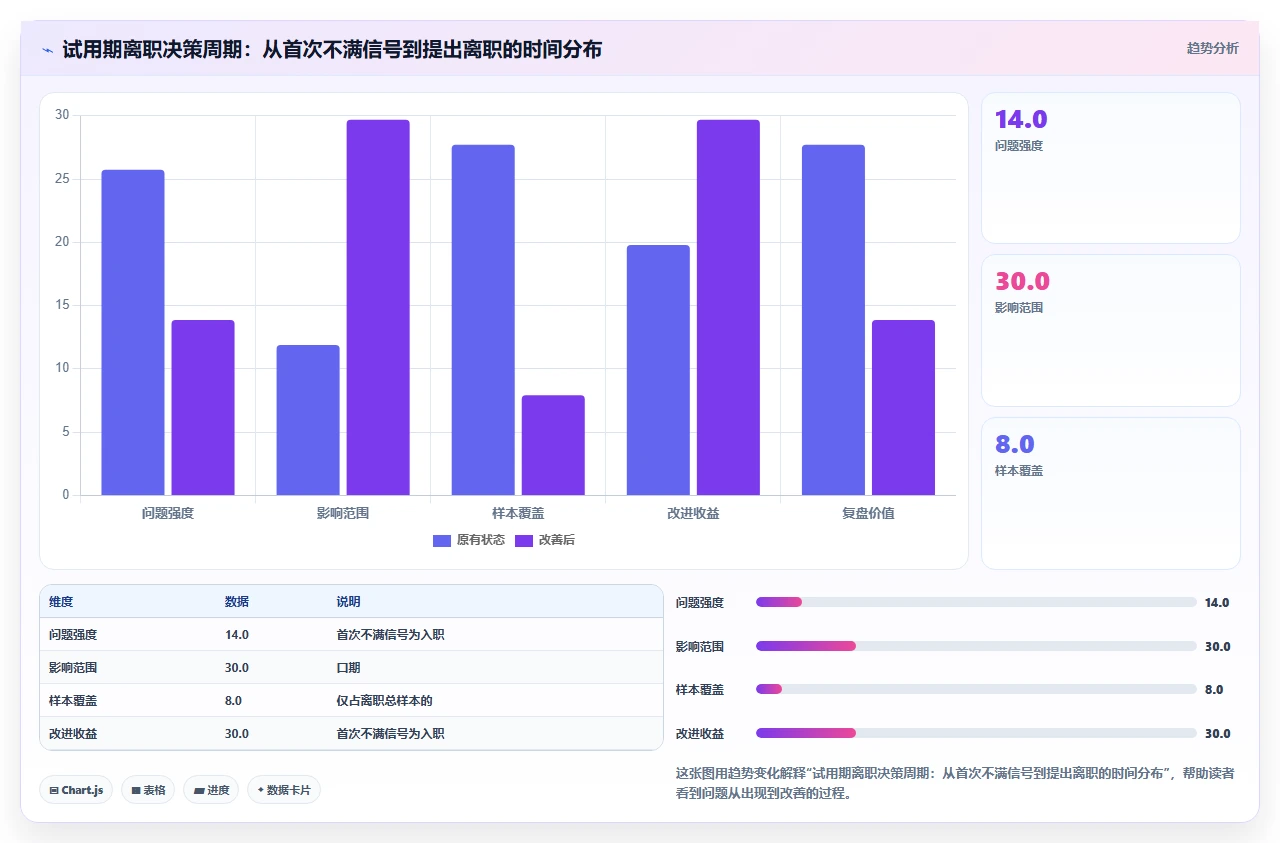Click the 样本覆盖 x-axis label
Screen dimensions: 1280x843
pyautogui.click(x=518, y=513)
